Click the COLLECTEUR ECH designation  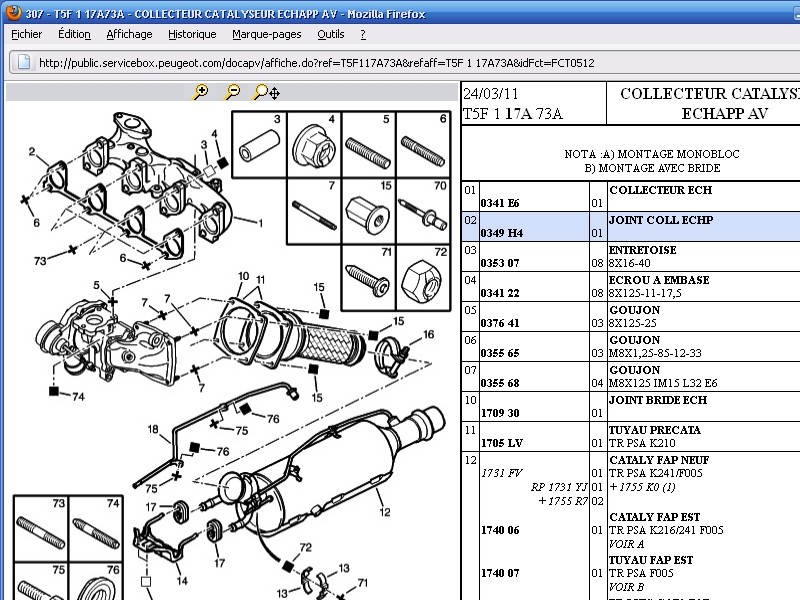[x=661, y=190]
